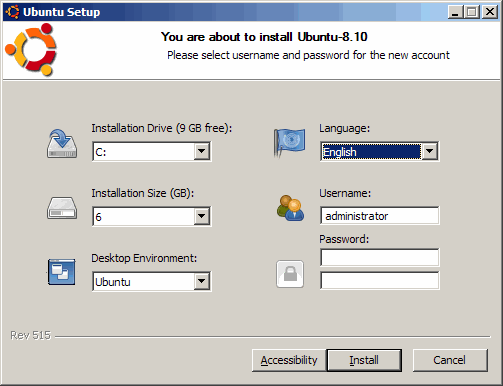Click the 'Installation Size (GB):' label
This screenshot has height=386, width=503.
pos(143,193)
